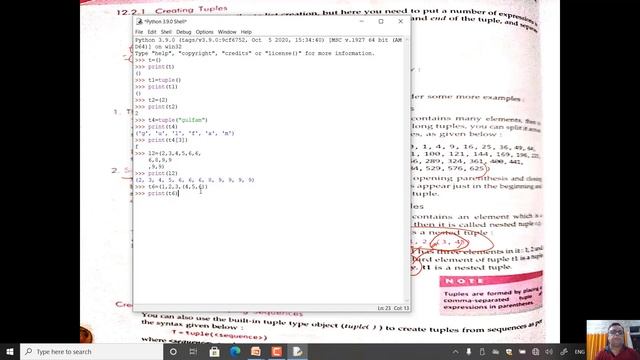
Task: Close the Python 3.9.0 Shell window
Action: coord(400,21)
